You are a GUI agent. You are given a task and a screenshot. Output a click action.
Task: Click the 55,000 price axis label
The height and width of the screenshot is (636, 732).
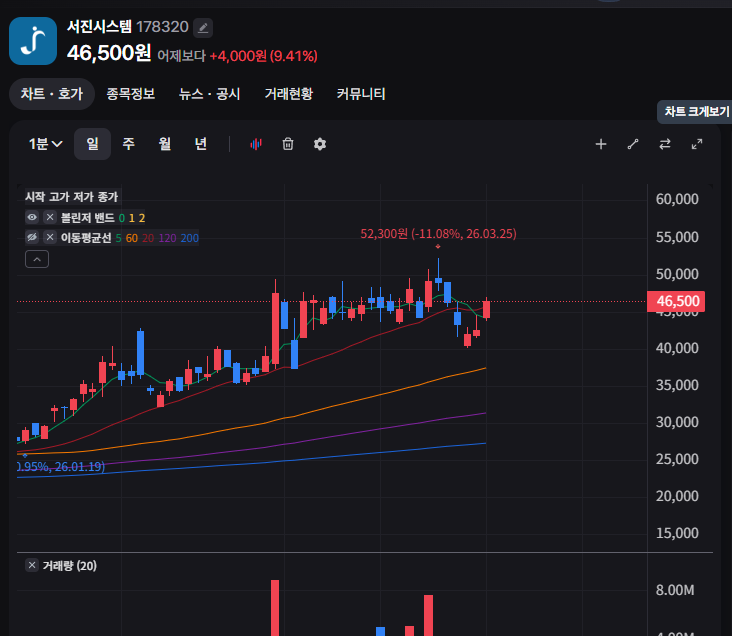(677, 237)
